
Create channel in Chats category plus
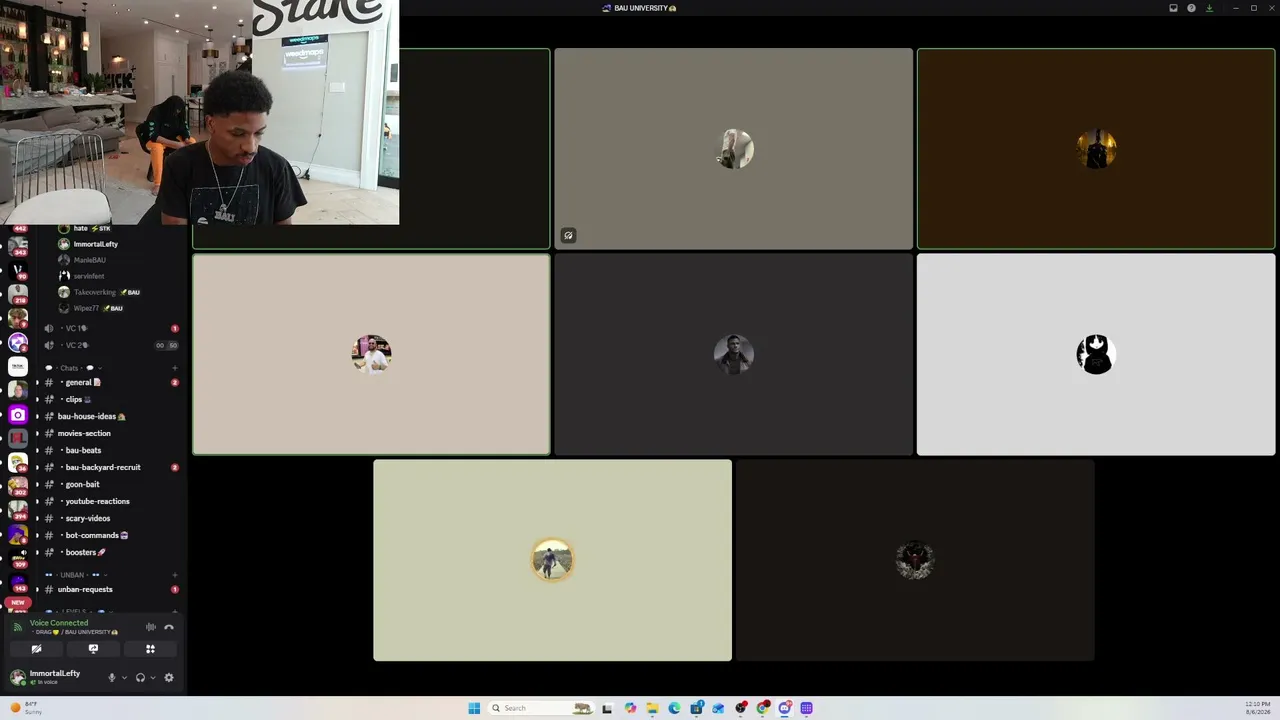click(x=175, y=368)
